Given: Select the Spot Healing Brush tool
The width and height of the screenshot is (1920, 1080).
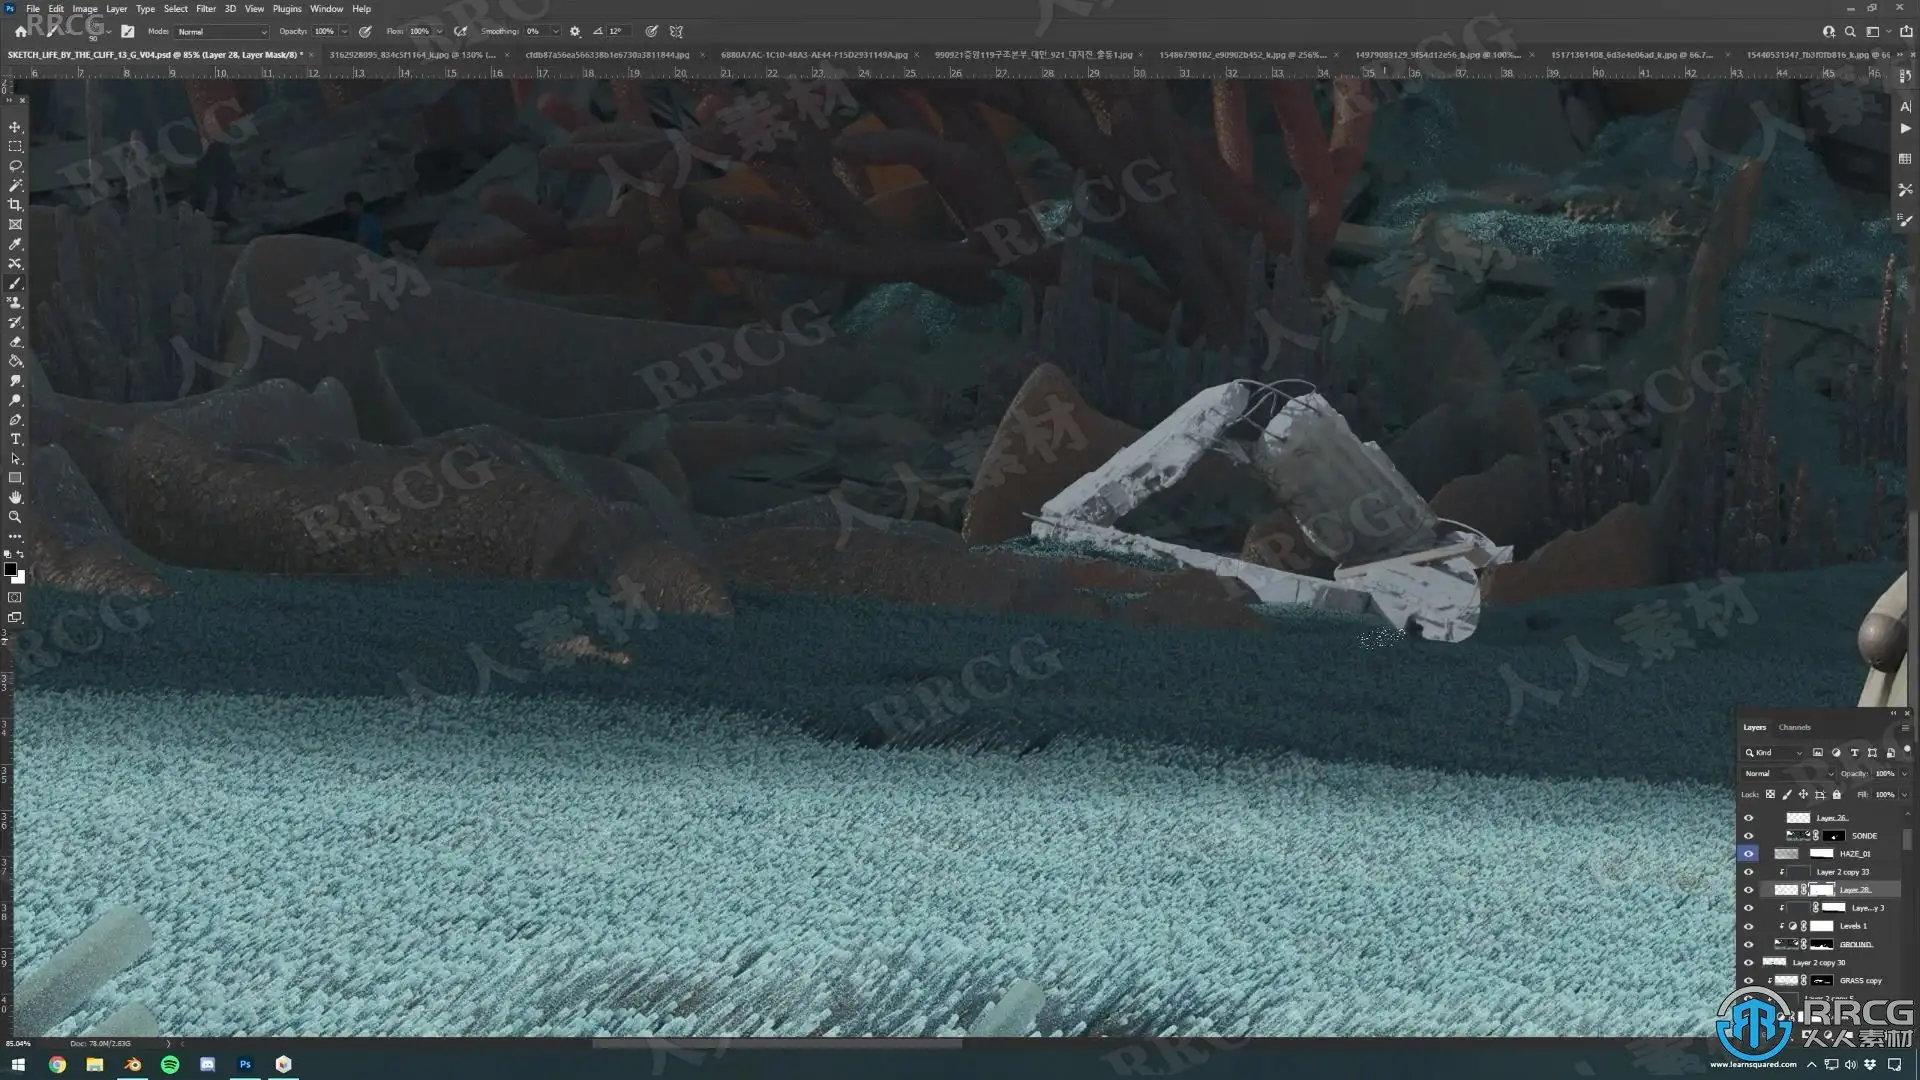Looking at the screenshot, I should point(15,264).
